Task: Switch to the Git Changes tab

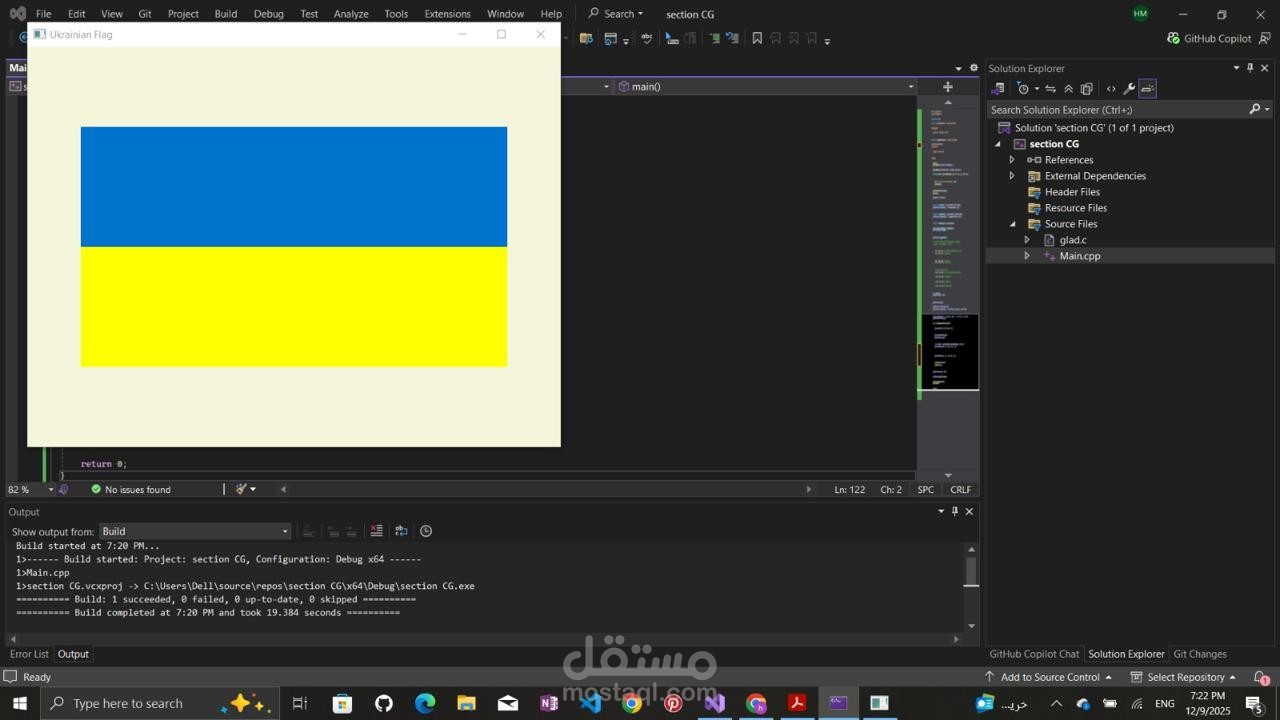Action: point(1200,654)
